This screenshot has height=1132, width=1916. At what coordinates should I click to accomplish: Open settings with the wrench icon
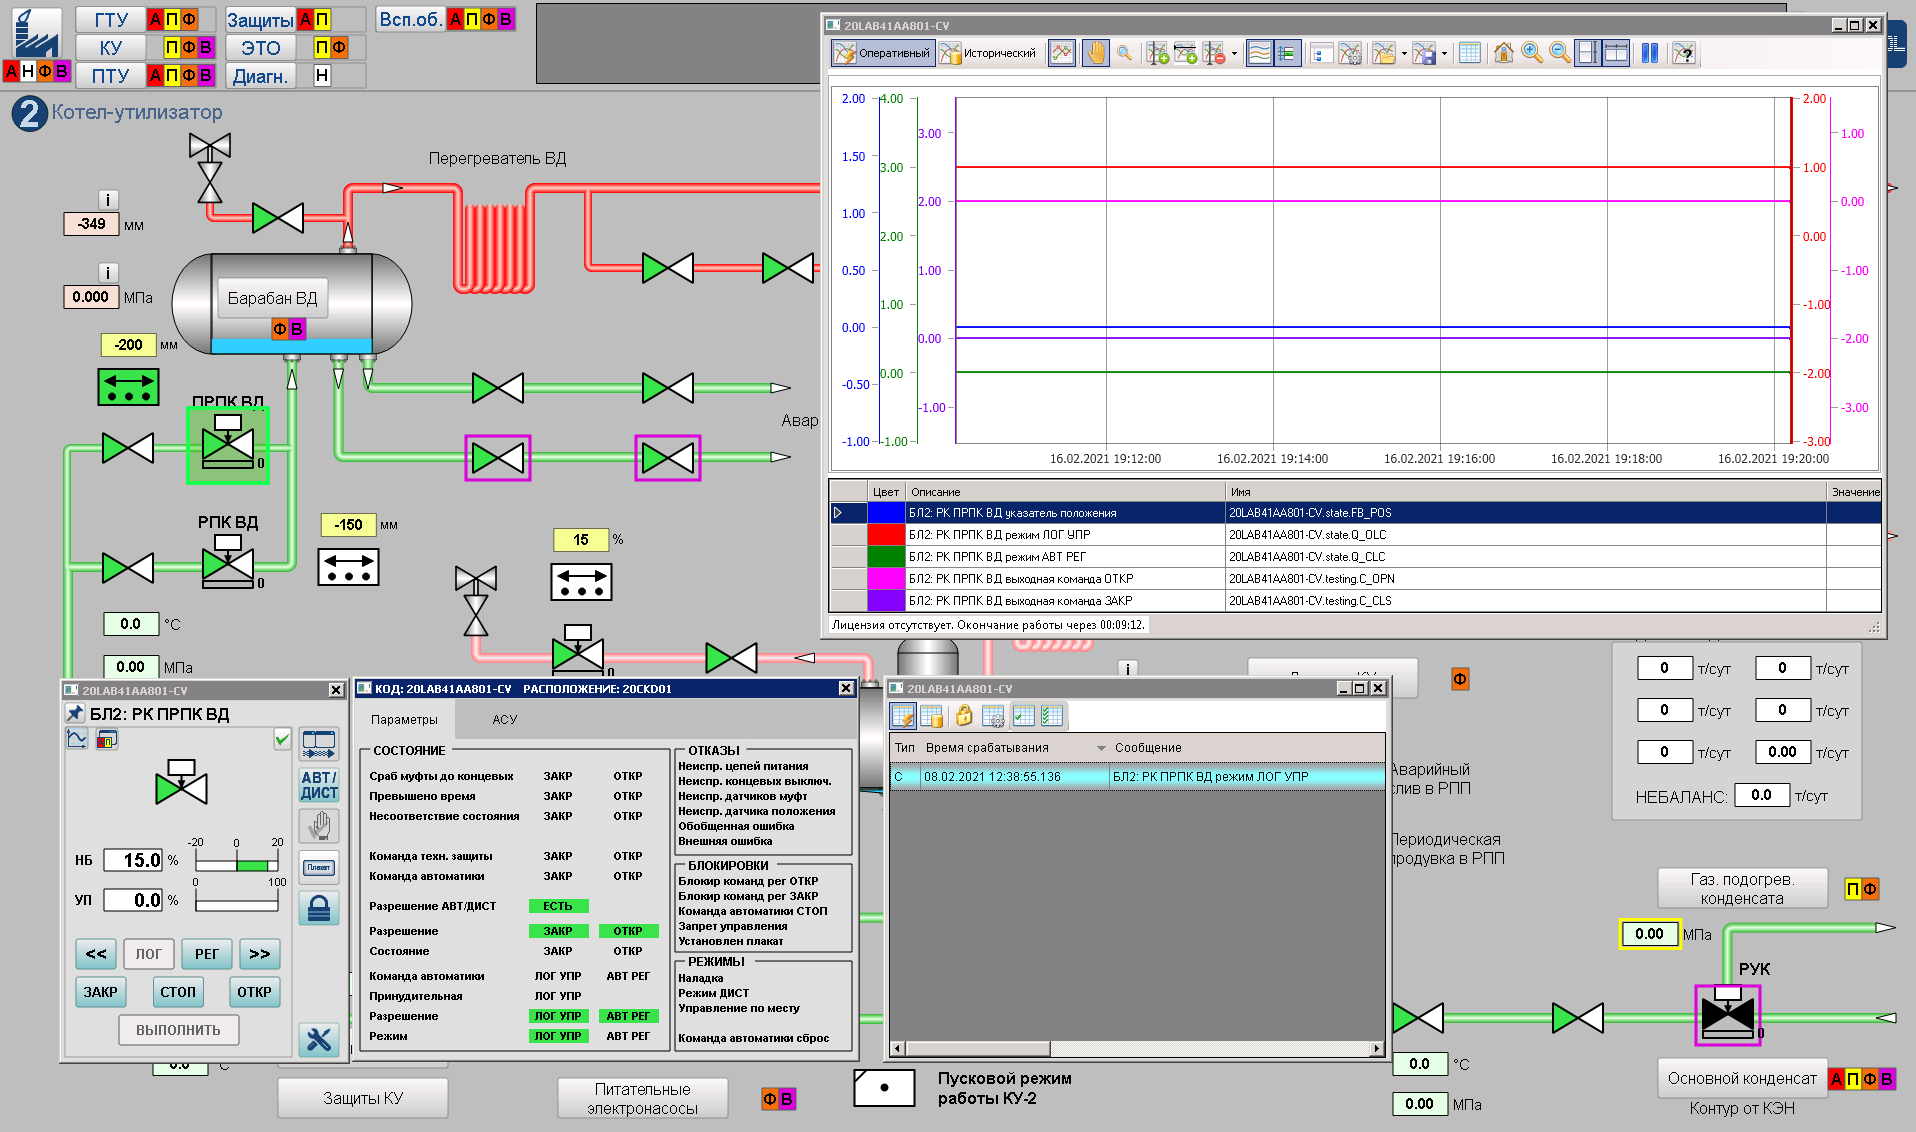[318, 1039]
